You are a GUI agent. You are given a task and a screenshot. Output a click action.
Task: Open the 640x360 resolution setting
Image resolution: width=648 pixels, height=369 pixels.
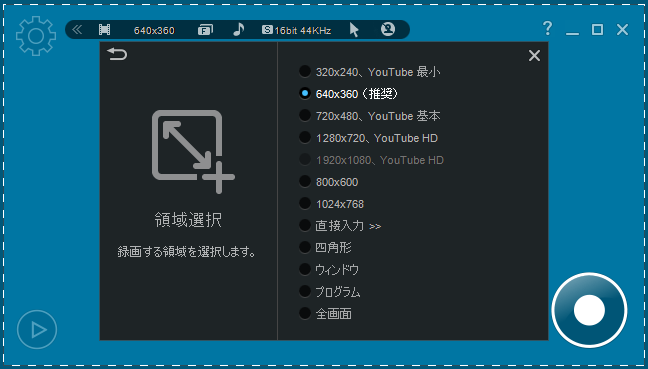click(154, 30)
